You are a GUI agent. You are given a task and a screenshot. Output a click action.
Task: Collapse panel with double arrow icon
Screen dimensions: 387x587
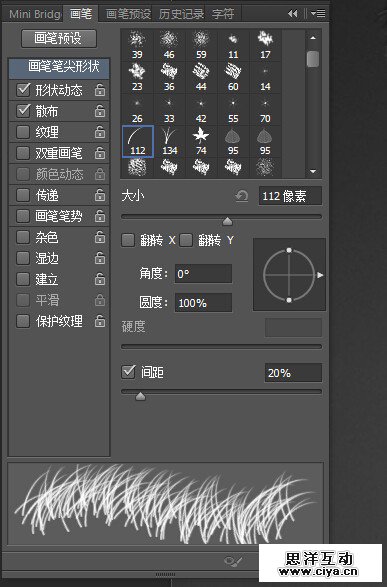(x=293, y=14)
